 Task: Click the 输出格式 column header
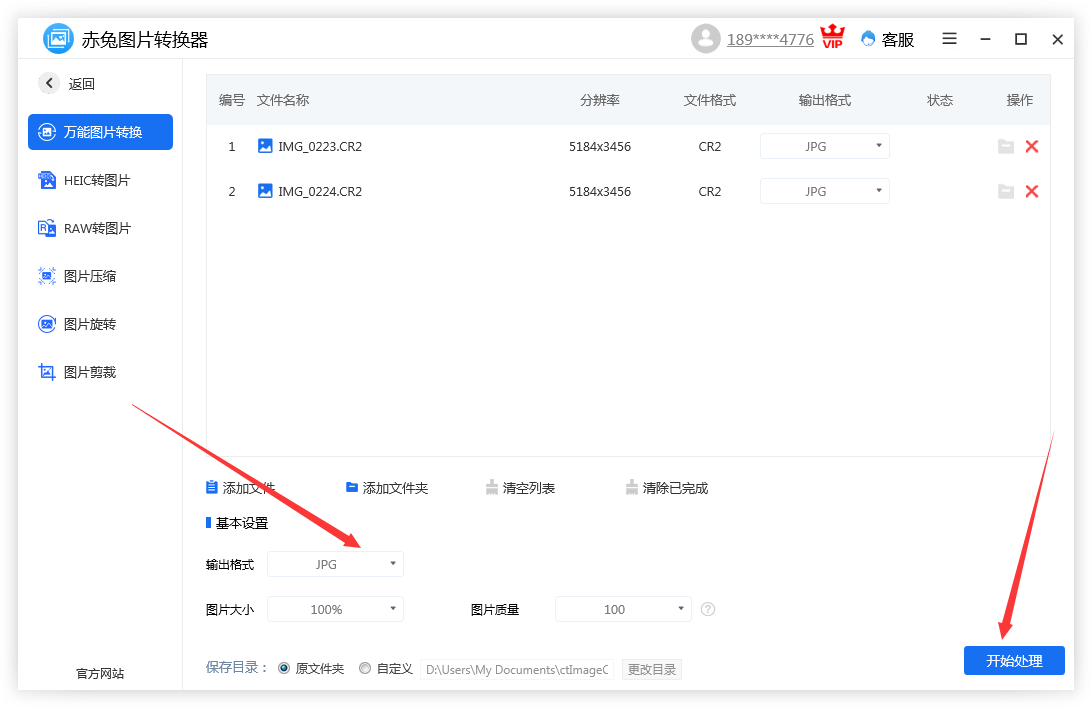(x=825, y=100)
